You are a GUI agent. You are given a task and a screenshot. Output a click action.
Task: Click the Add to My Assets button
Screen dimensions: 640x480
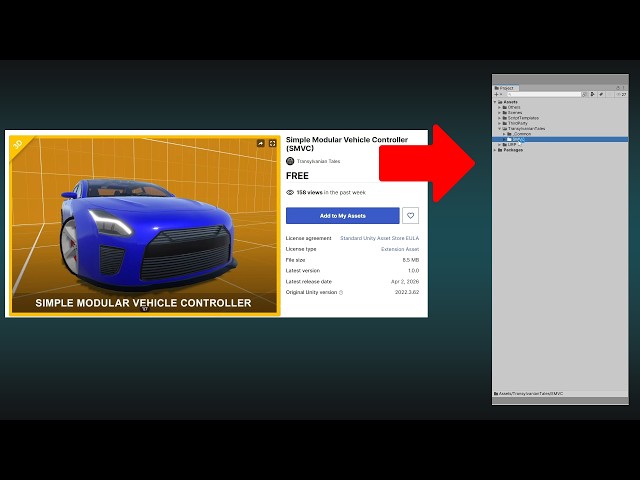(342, 216)
